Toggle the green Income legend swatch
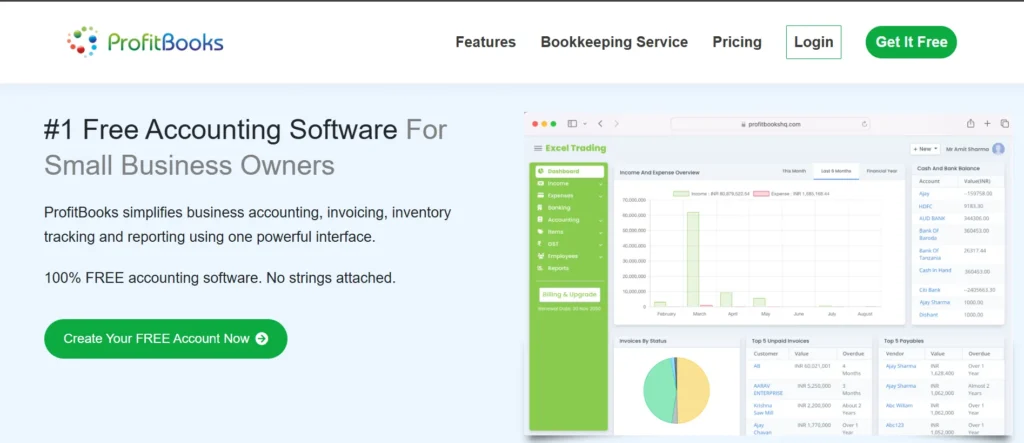1024x443 pixels. (x=681, y=194)
